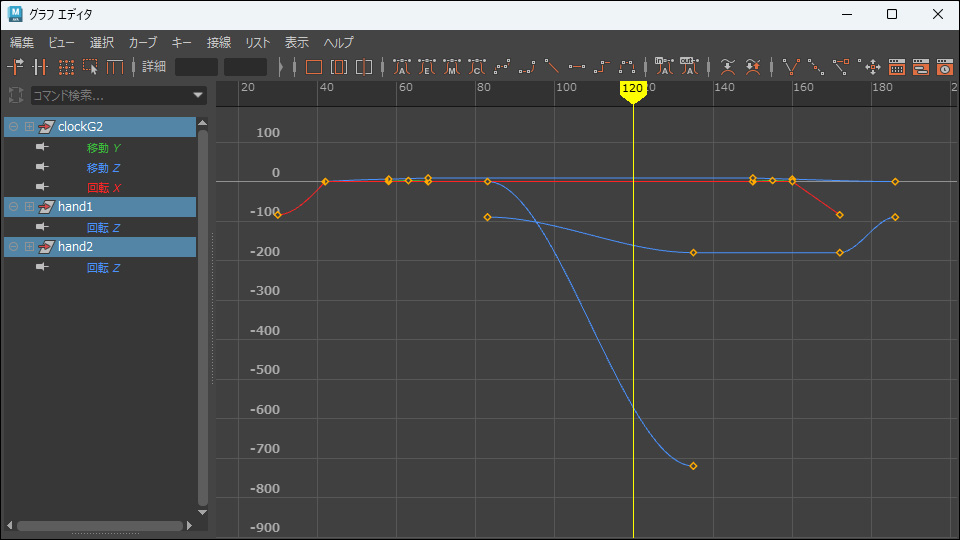The width and height of the screenshot is (960, 540).
Task: Select the Insert Keys tool
Action: (40, 67)
